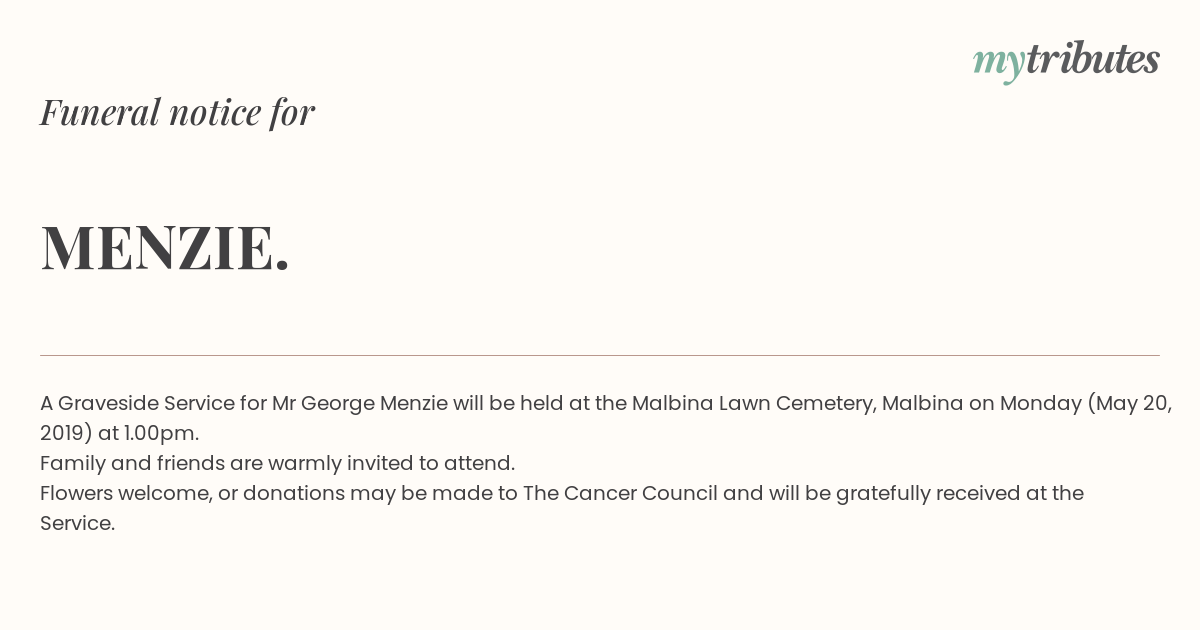Viewport: 1200px width, 630px height.
Task: Click "The Cancer Council" text
Action: click(x=620, y=493)
